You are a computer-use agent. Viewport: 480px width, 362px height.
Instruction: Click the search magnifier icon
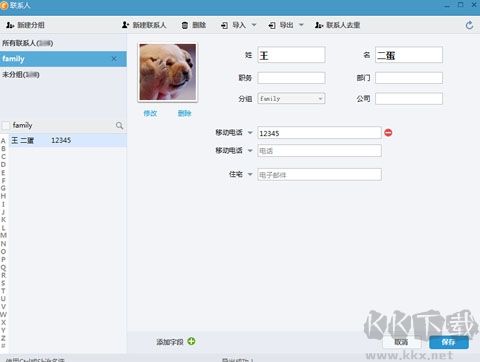click(119, 125)
